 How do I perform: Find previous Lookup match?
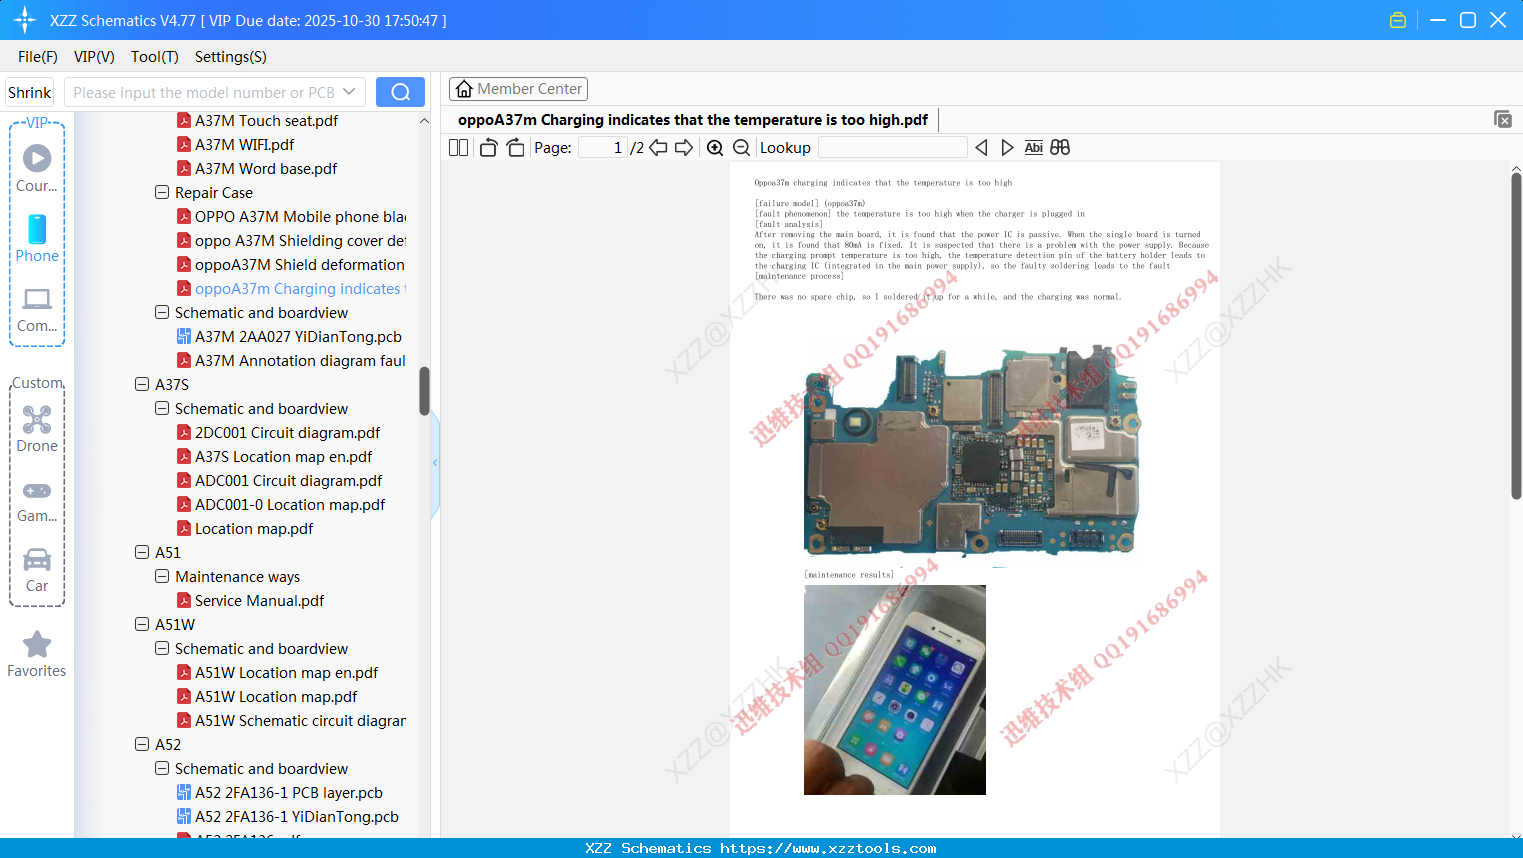tap(981, 148)
